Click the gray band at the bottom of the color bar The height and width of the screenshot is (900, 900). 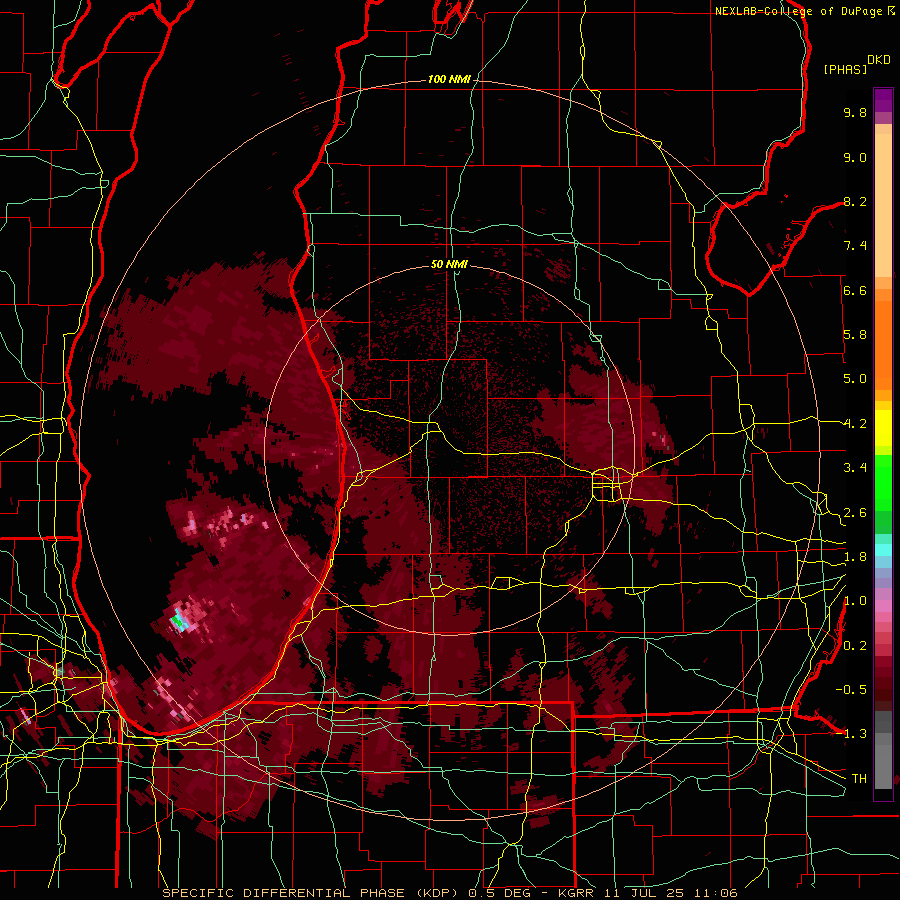pyautogui.click(x=883, y=750)
